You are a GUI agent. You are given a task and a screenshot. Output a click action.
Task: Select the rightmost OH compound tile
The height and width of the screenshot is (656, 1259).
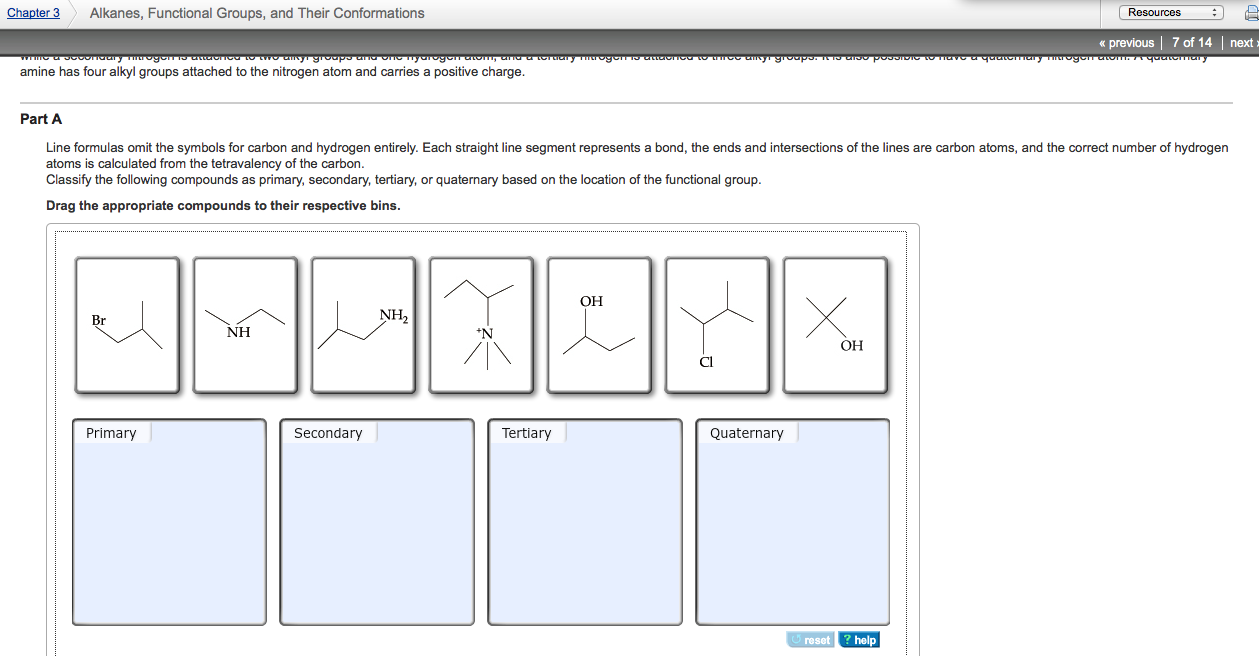(834, 324)
